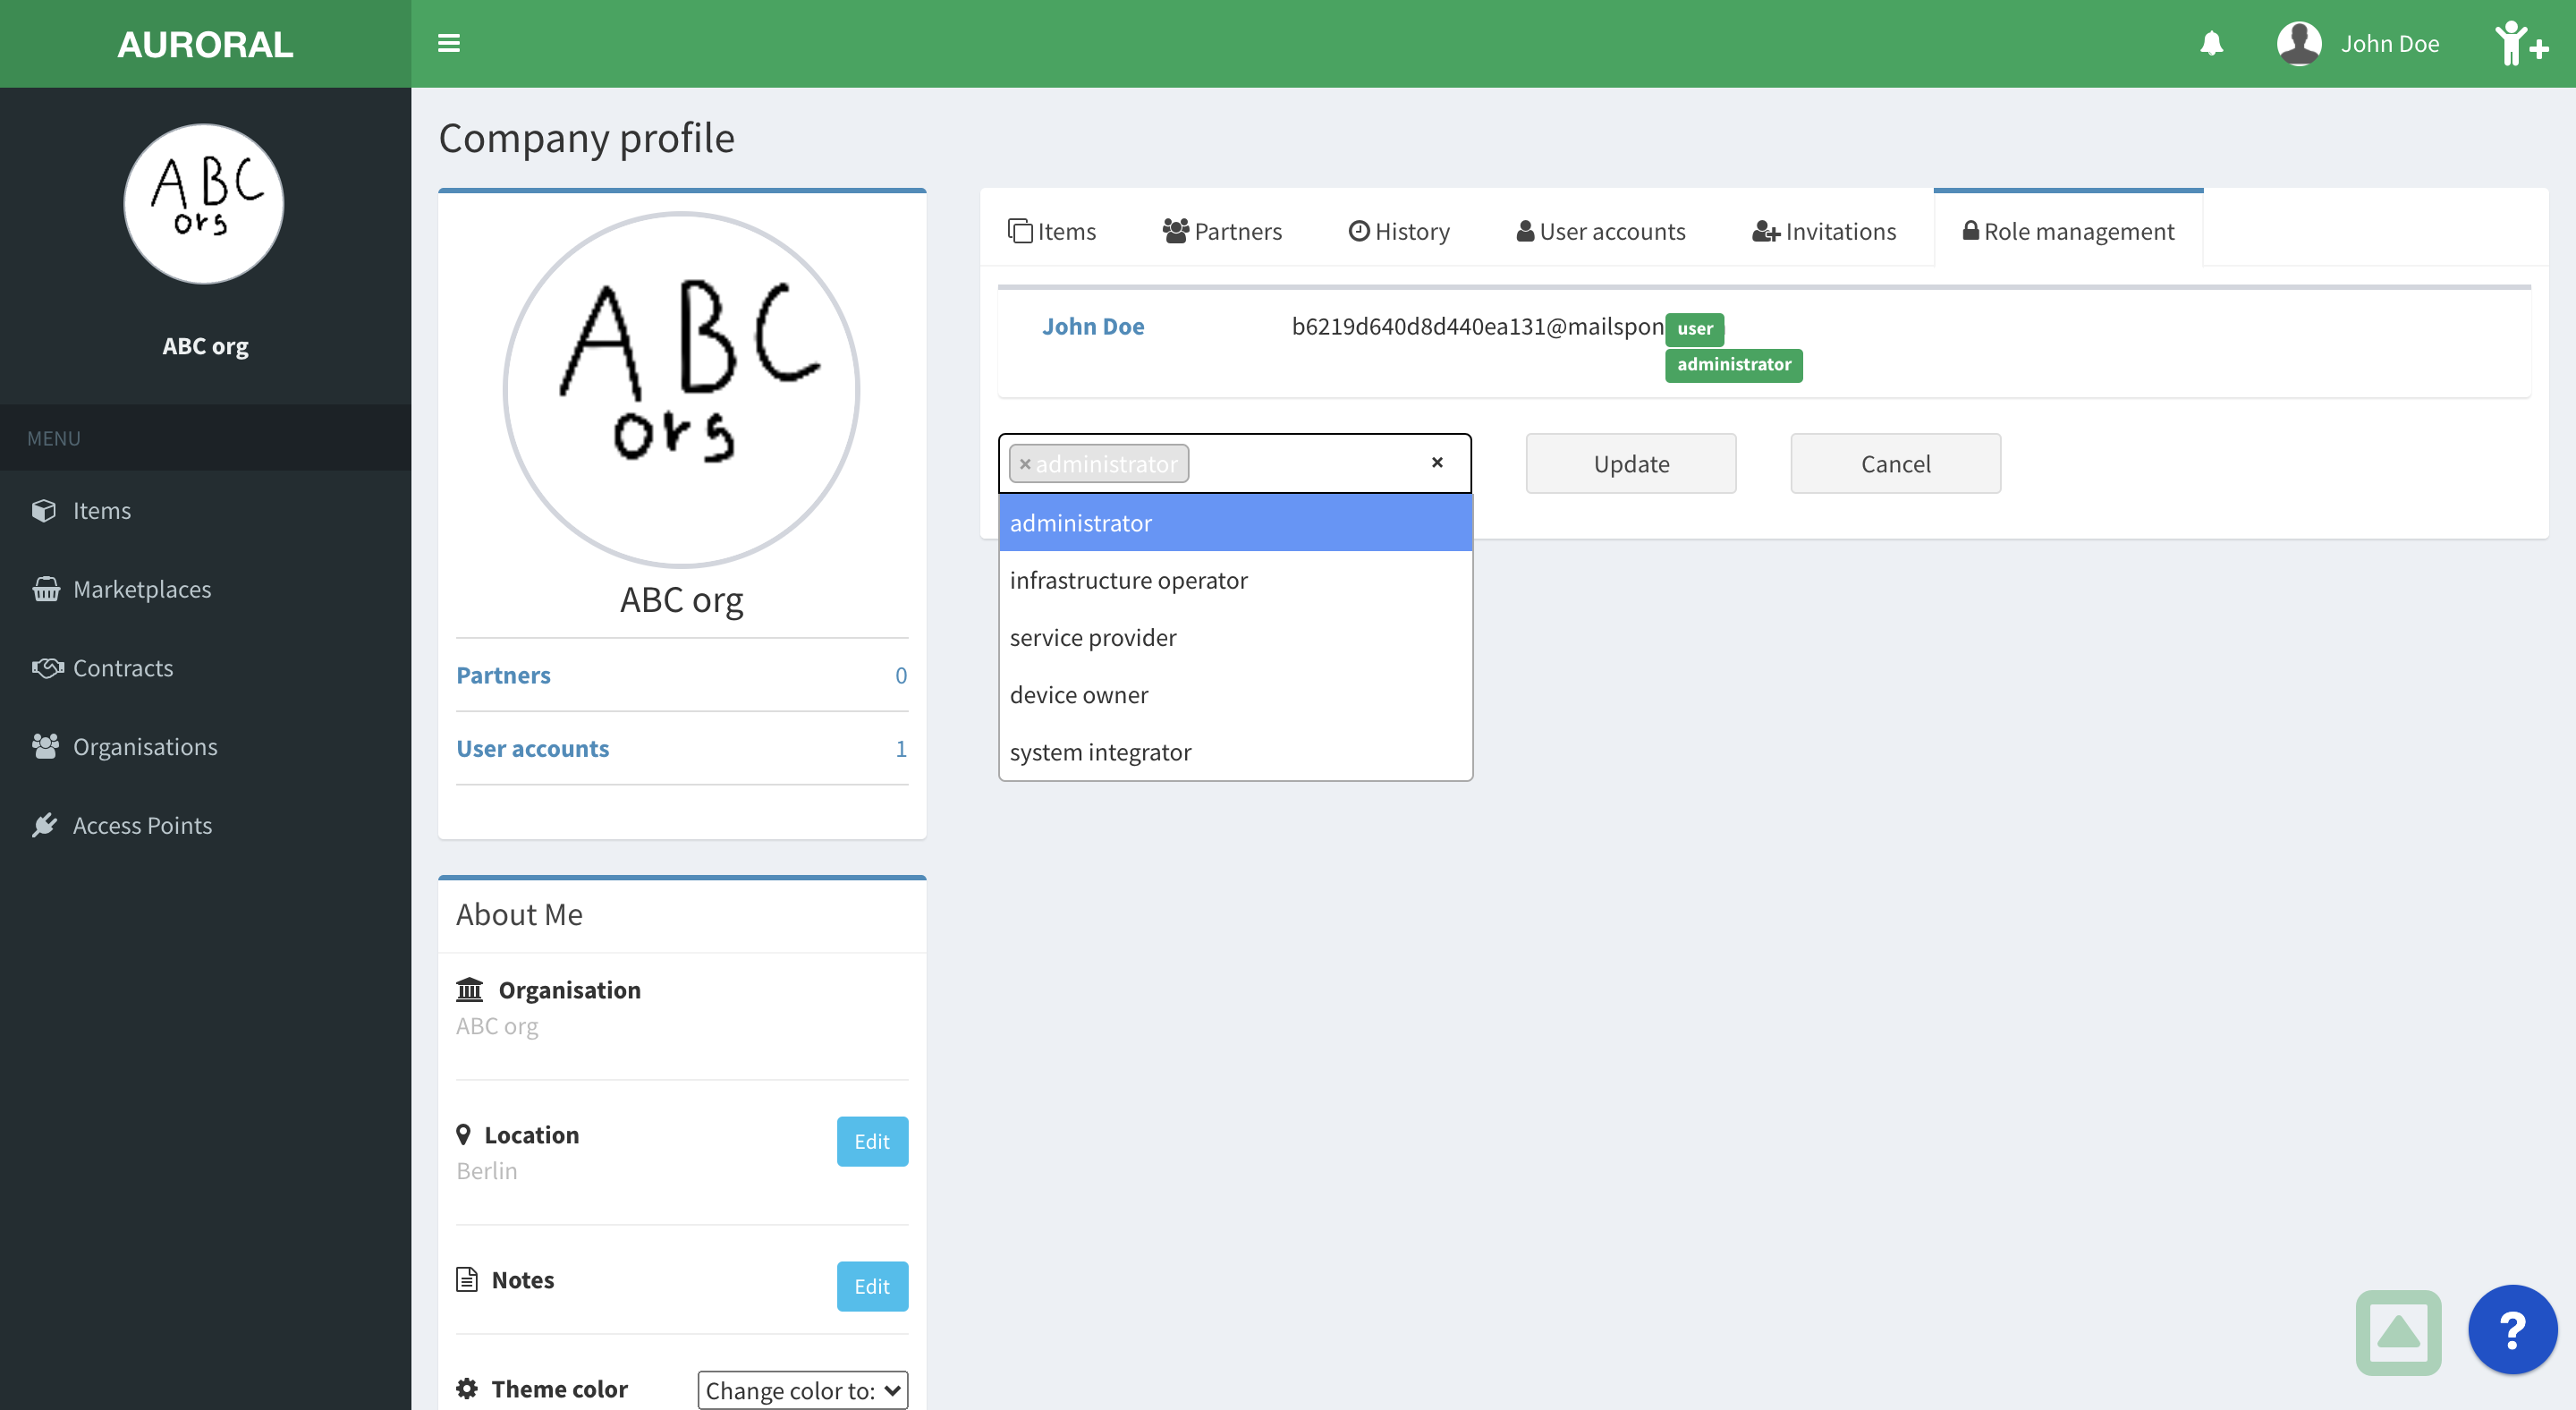
Task: Click the Role management lock icon
Action: [x=1969, y=231]
